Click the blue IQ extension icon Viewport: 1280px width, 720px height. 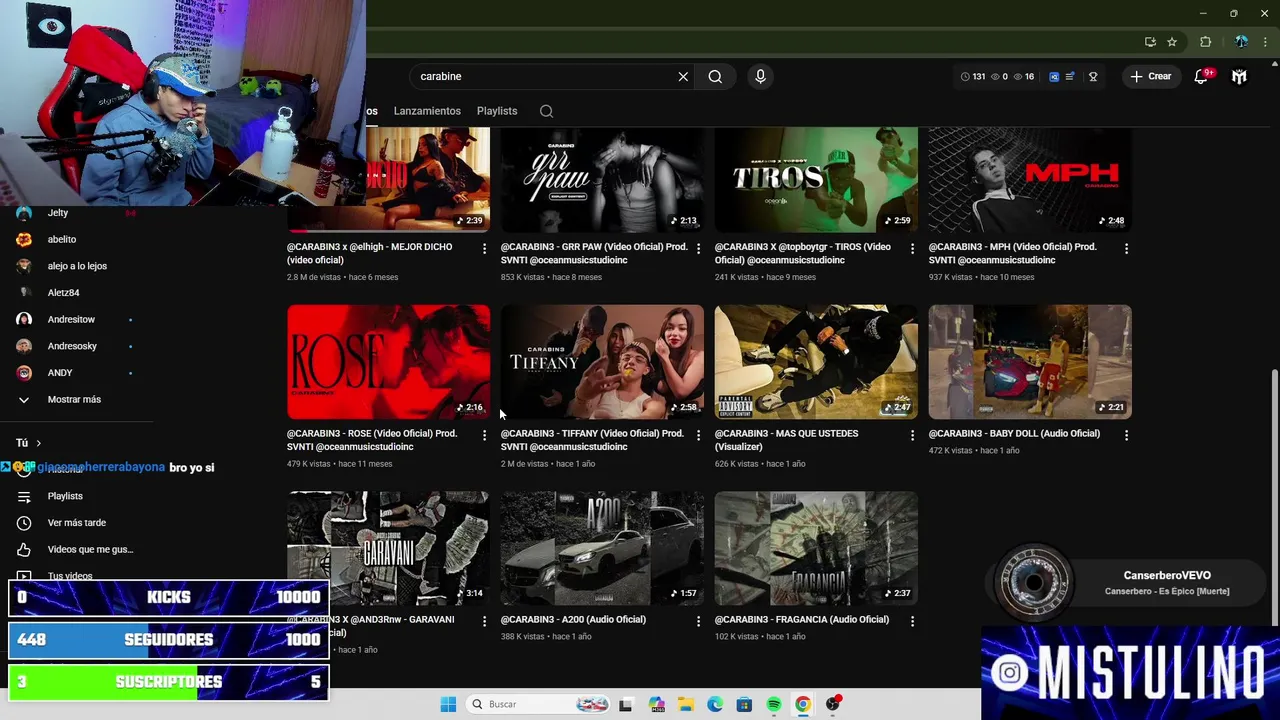point(1054,76)
